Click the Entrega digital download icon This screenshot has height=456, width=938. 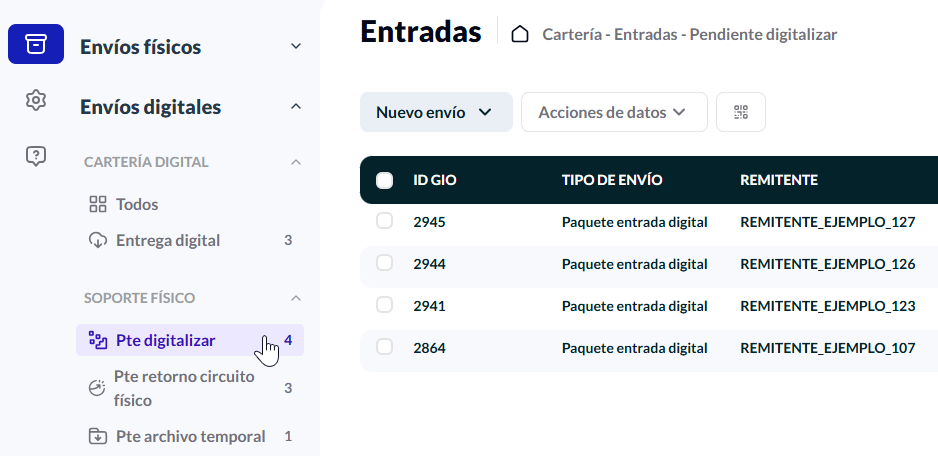click(98, 241)
